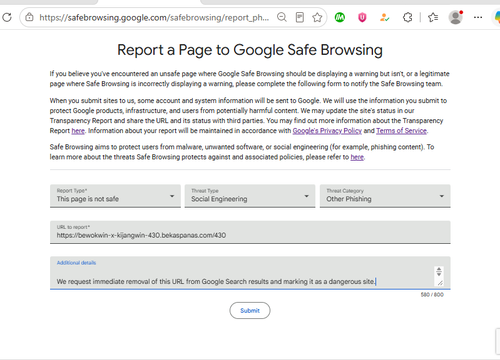
Task: Add page to favorites star icon
Action: [x=317, y=17]
